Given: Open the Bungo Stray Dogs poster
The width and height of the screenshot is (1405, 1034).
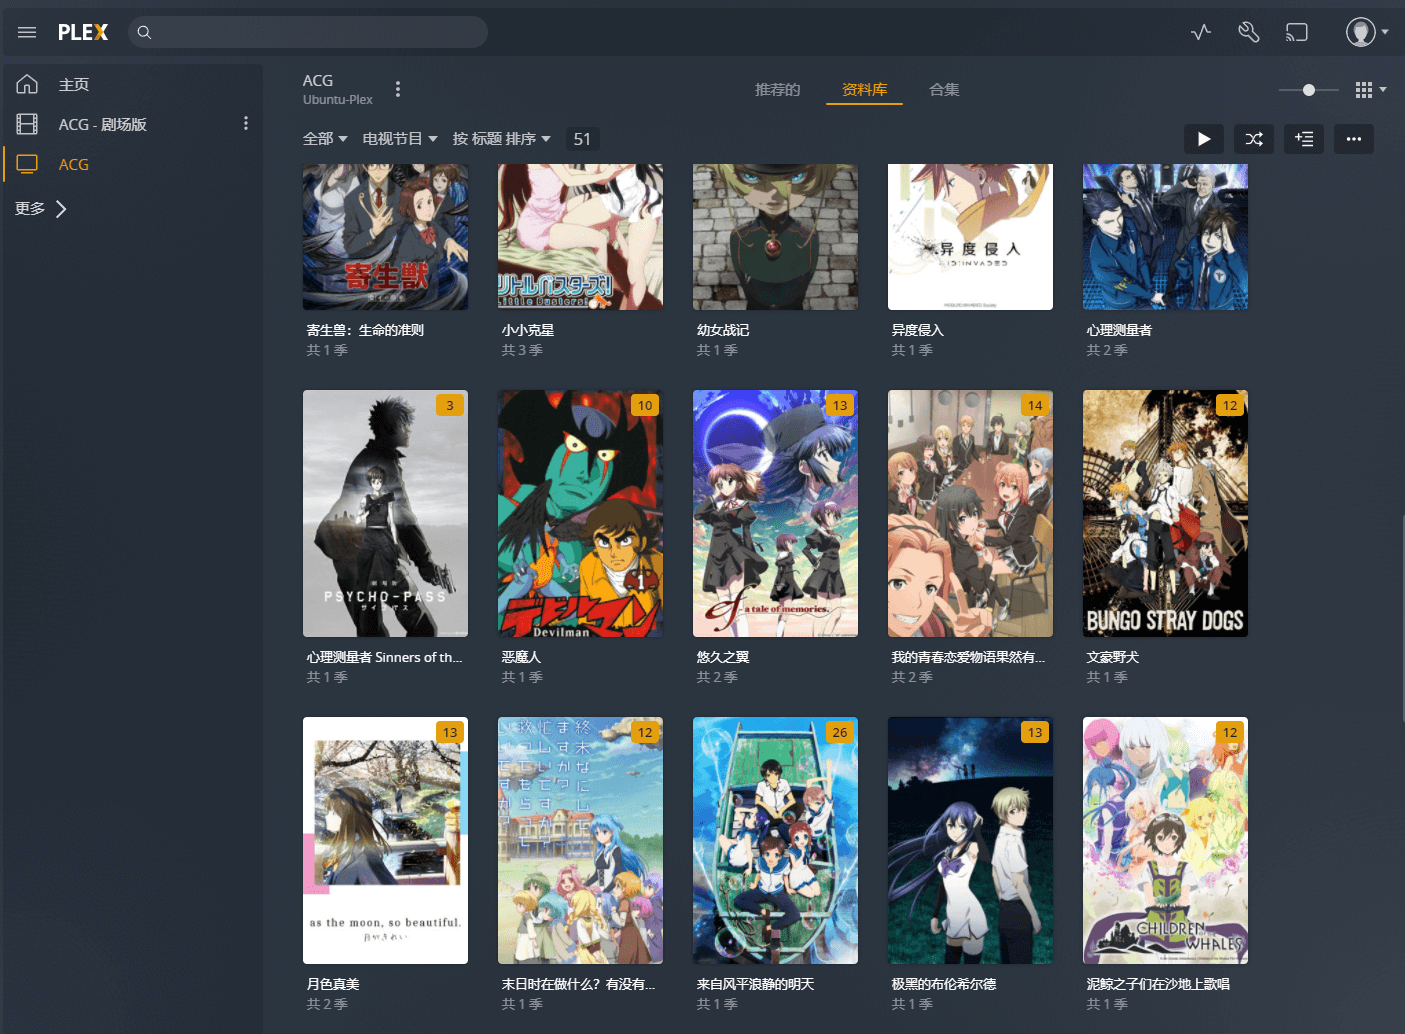Looking at the screenshot, I should tap(1165, 513).
